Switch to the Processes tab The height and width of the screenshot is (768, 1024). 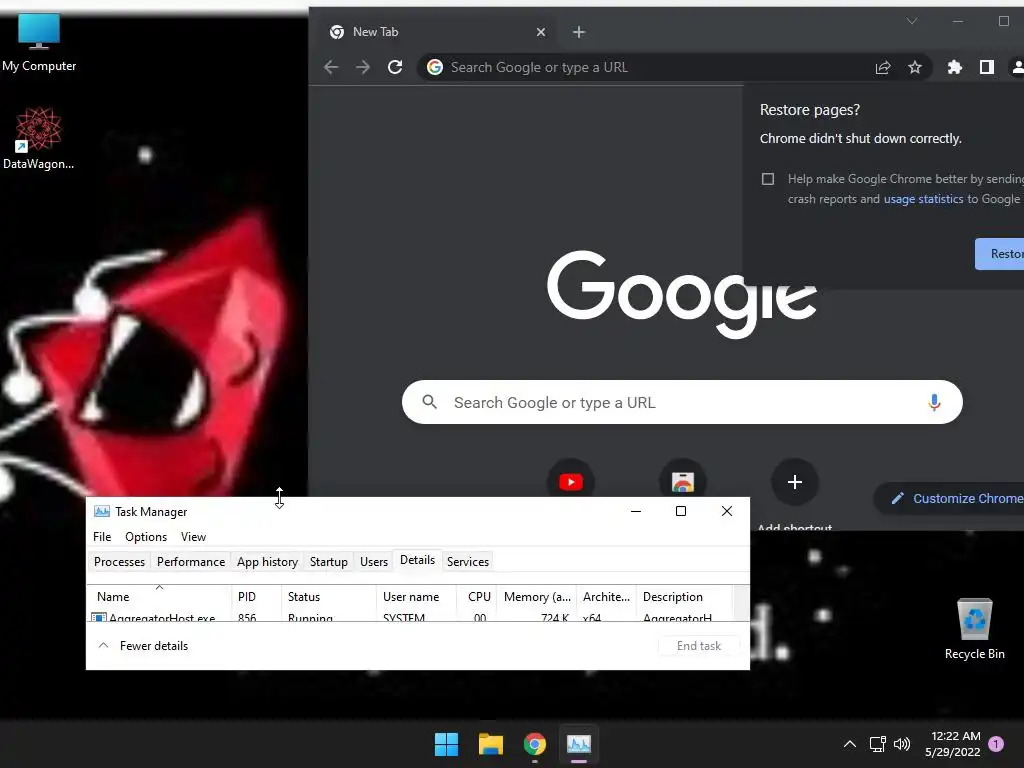click(119, 562)
